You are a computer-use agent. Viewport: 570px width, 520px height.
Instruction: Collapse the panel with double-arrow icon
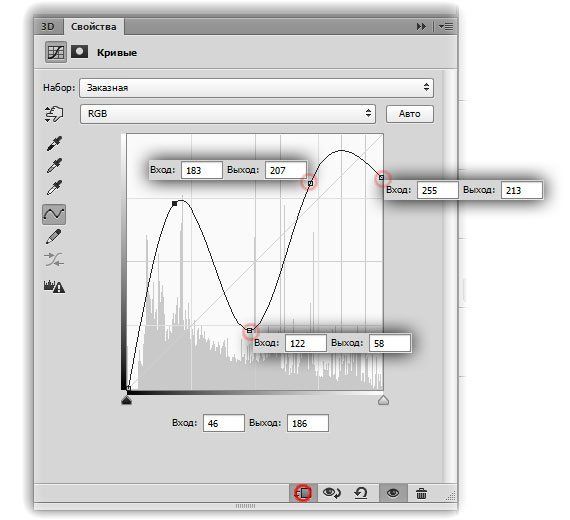421,27
